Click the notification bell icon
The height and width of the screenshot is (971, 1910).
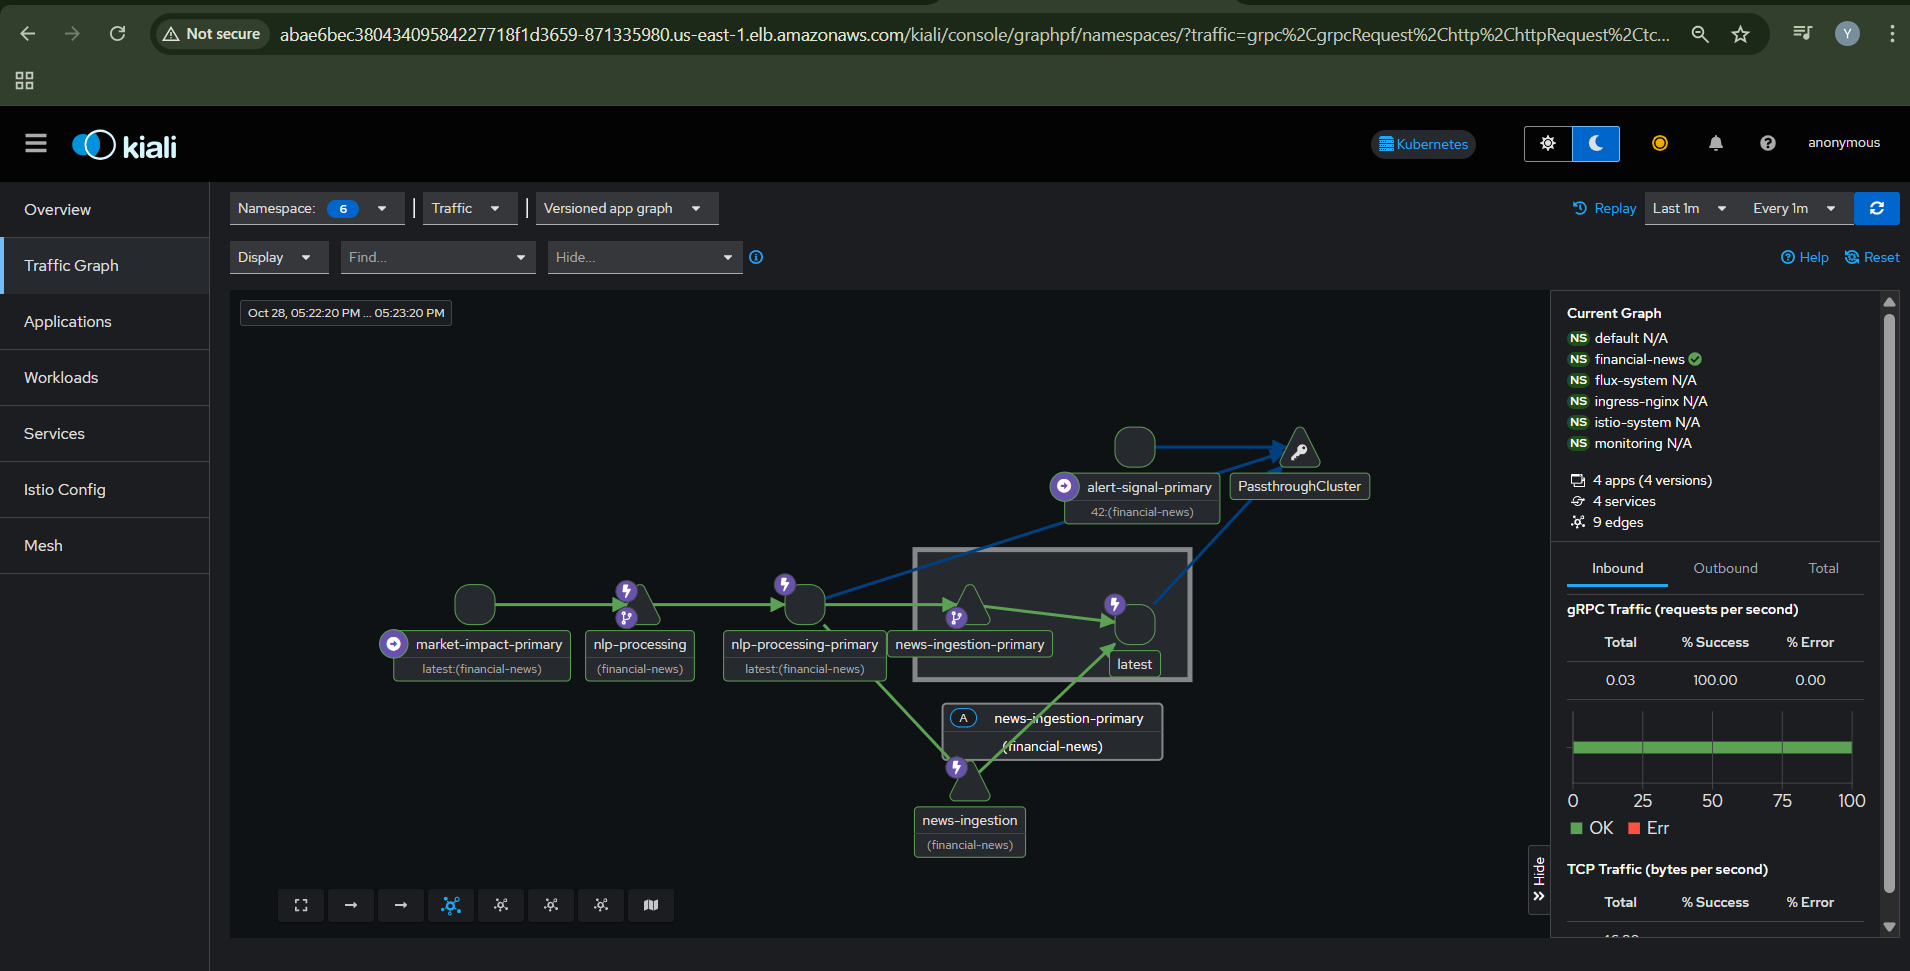1715,143
